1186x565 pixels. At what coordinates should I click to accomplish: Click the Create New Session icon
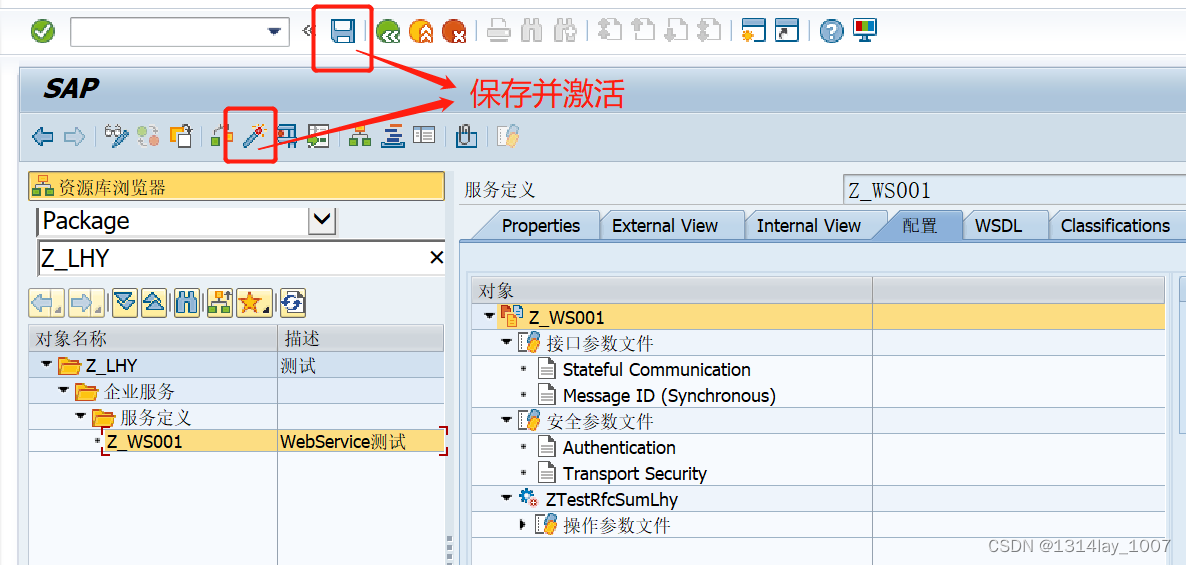(x=753, y=31)
